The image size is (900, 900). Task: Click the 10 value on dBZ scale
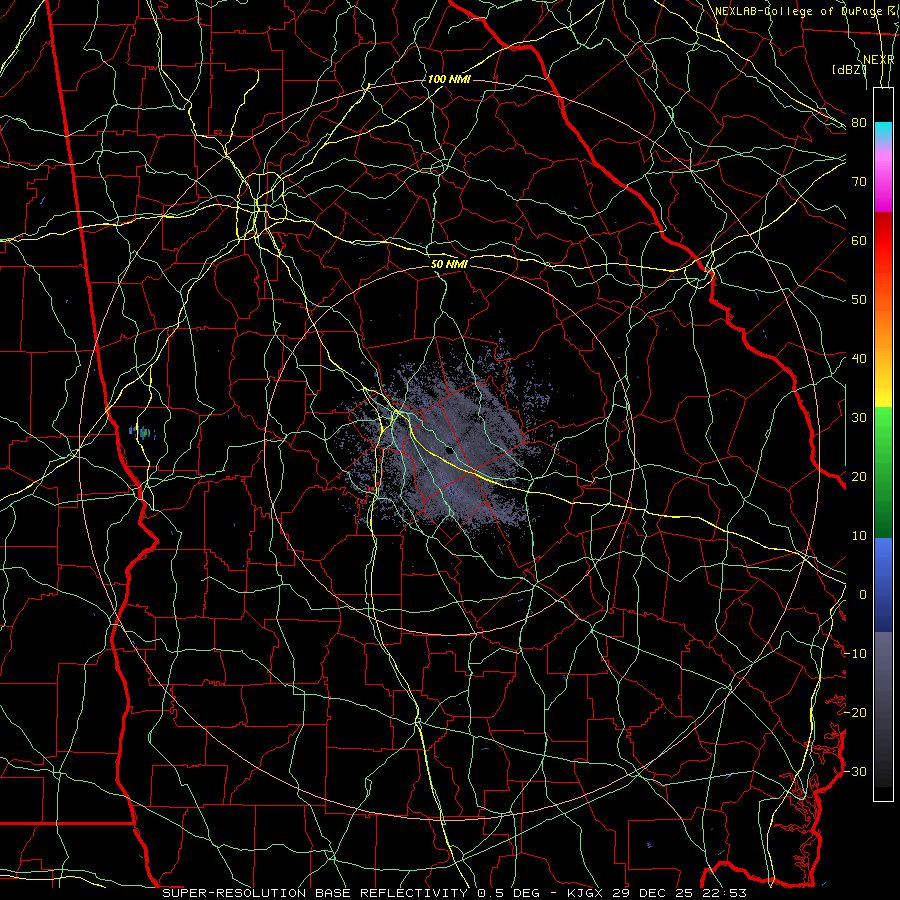859,536
